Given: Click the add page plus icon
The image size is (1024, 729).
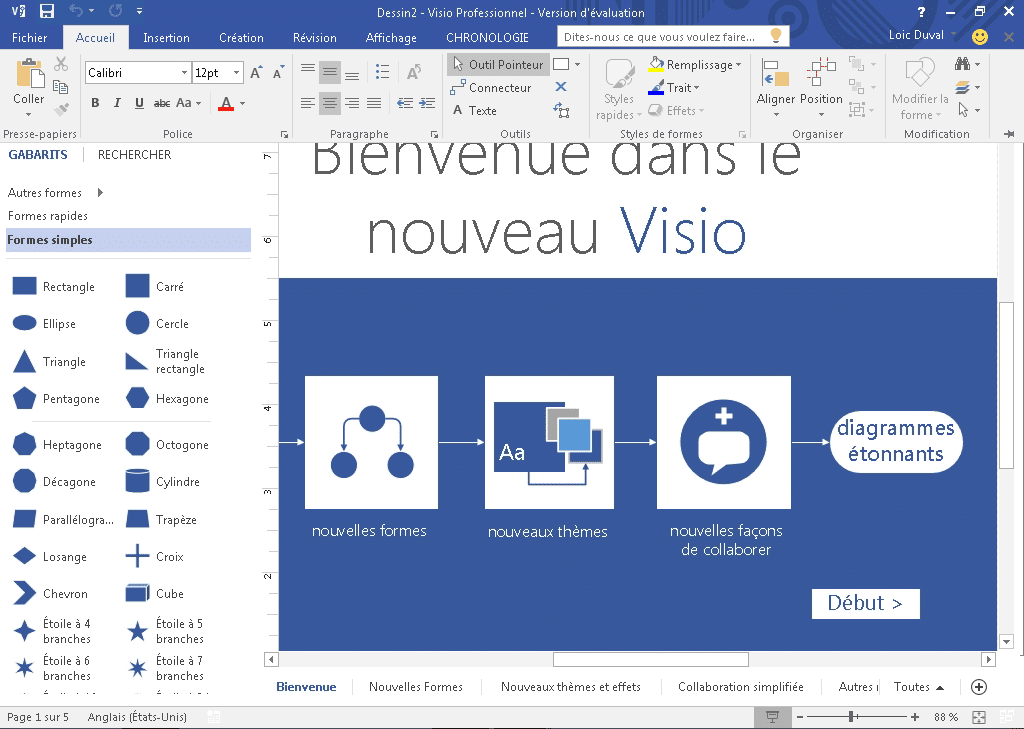Looking at the screenshot, I should pyautogui.click(x=978, y=687).
